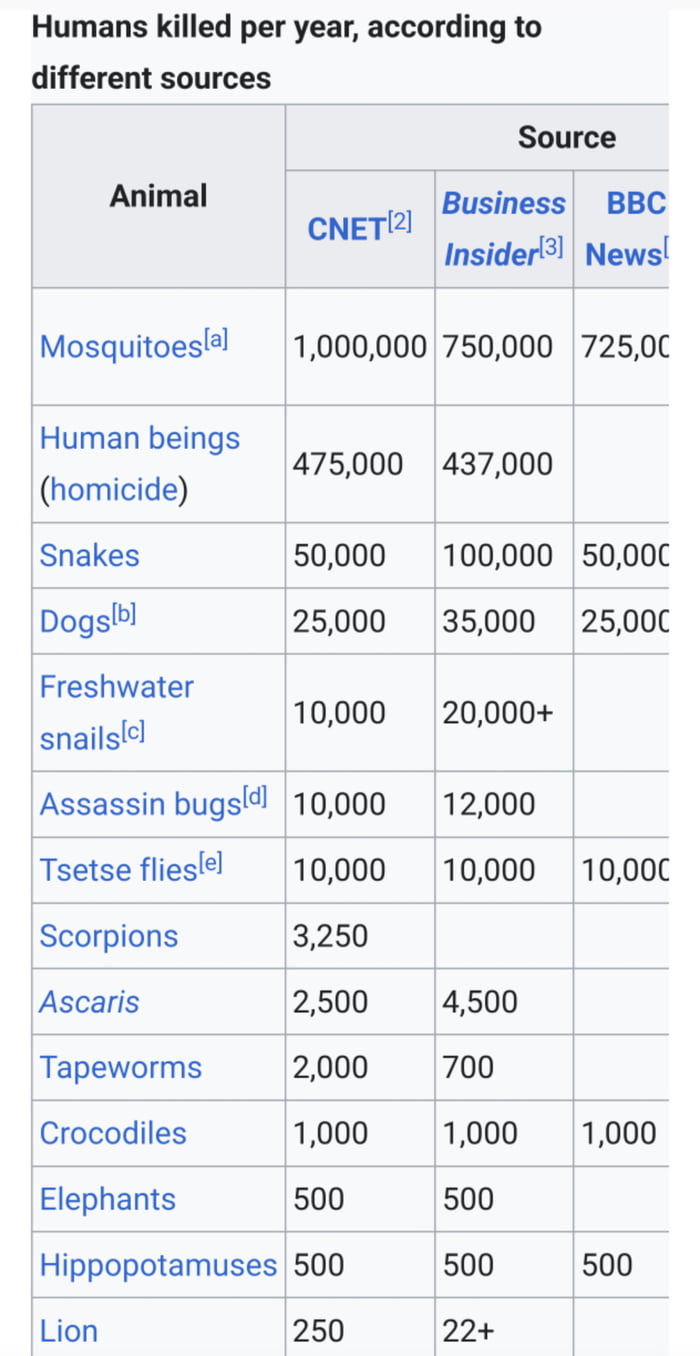Open citation [2] next to CNET
The width and height of the screenshot is (700, 1356).
[399, 222]
